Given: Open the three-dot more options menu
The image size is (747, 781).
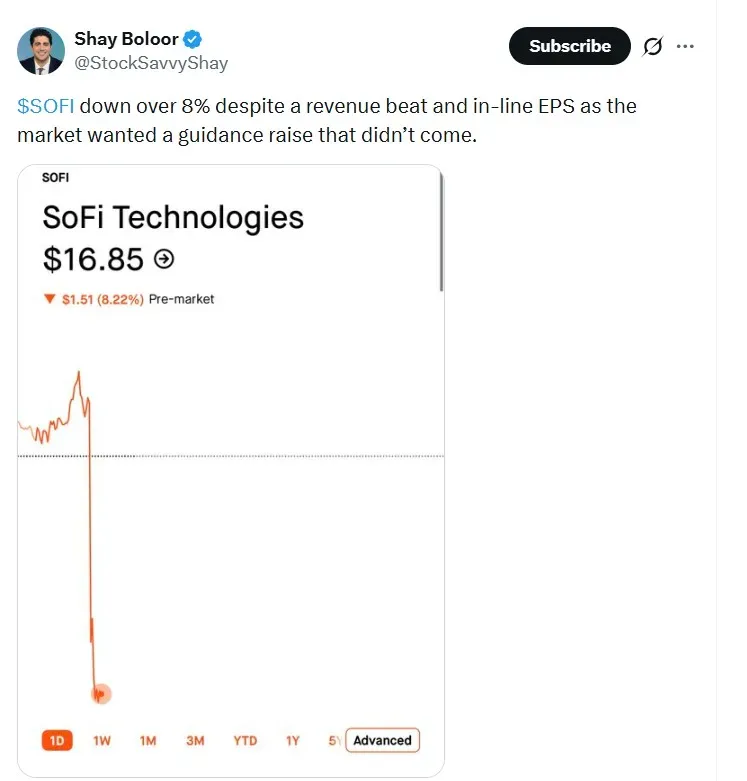Looking at the screenshot, I should point(685,46).
